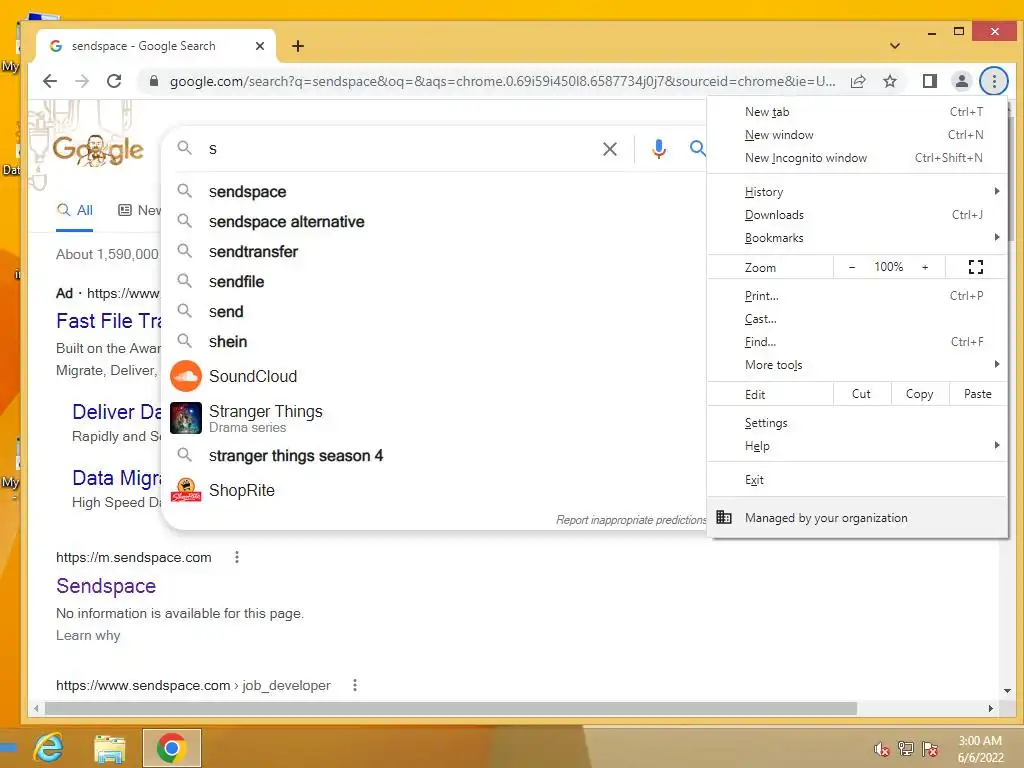
Task: Decrease zoom with minus button
Action: click(x=852, y=267)
